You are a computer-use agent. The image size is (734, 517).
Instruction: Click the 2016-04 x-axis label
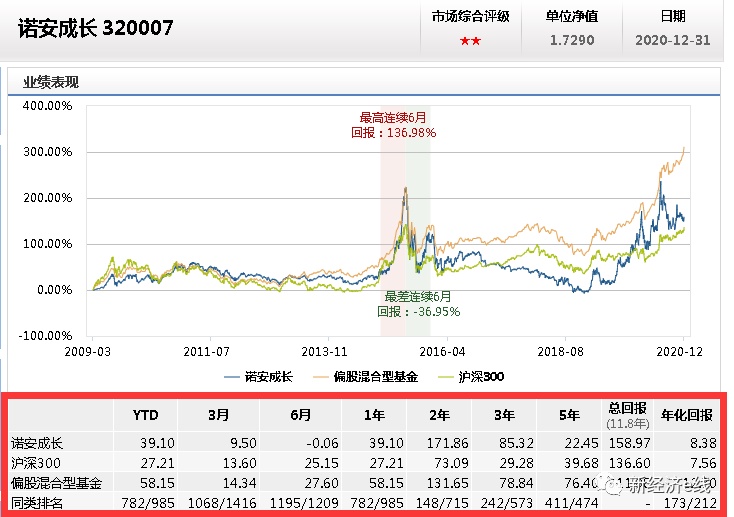(x=442, y=352)
